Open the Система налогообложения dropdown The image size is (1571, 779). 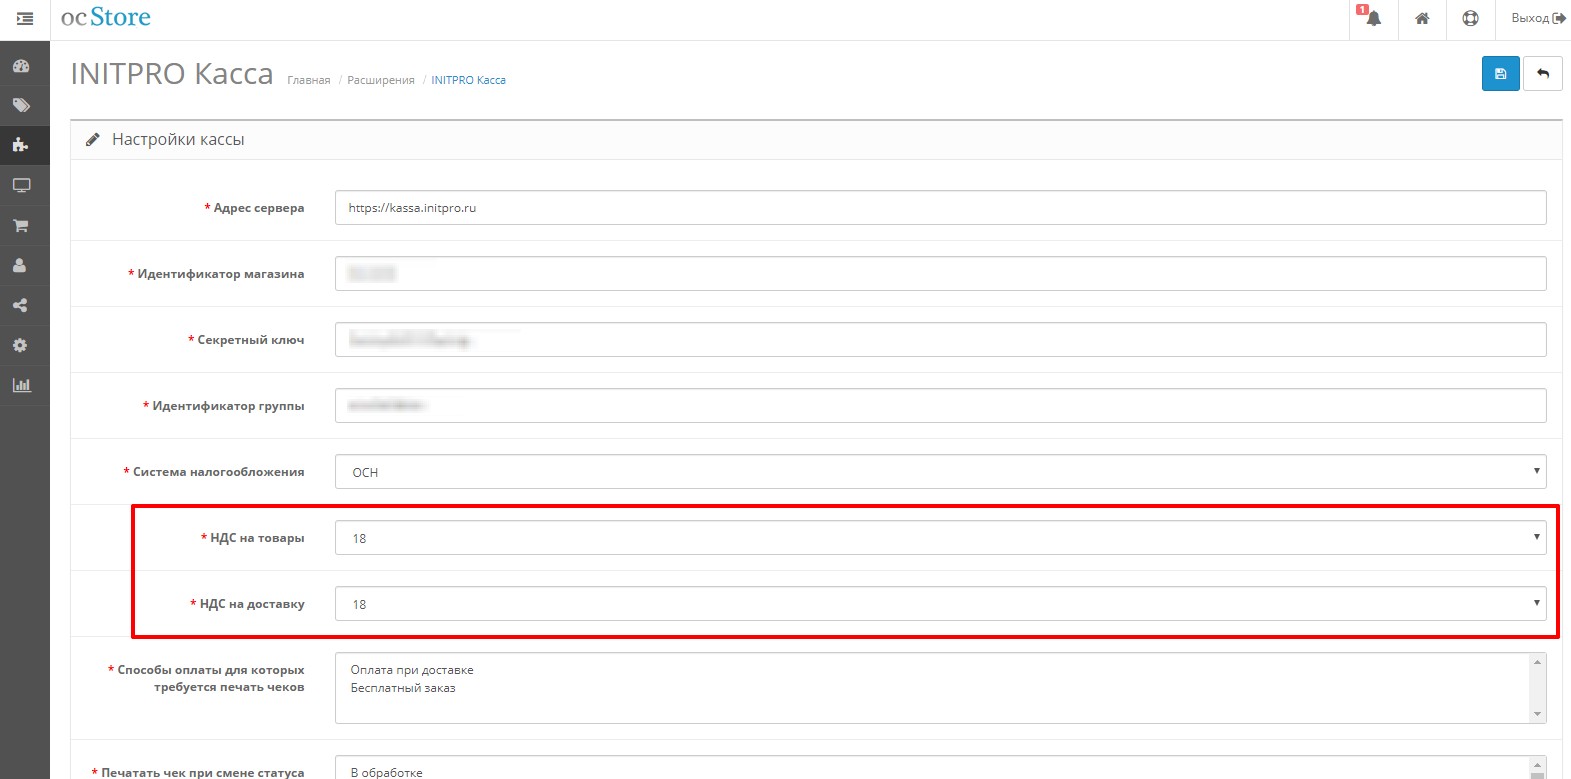click(940, 472)
